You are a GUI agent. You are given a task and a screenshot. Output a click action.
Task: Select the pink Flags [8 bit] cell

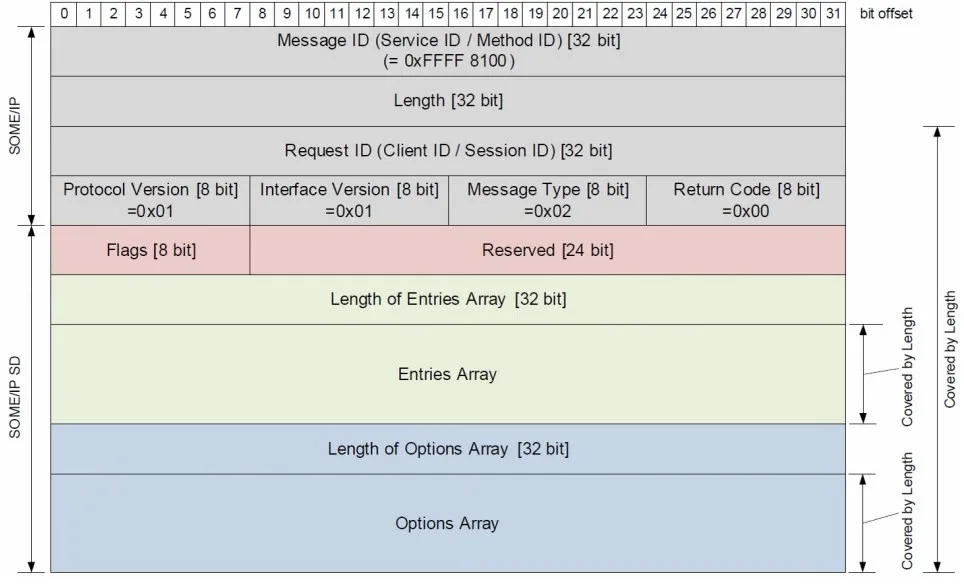pos(150,250)
